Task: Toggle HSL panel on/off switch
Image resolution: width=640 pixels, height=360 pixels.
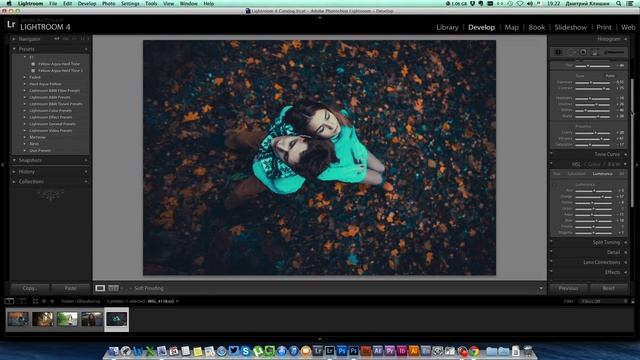Action: click(551, 164)
